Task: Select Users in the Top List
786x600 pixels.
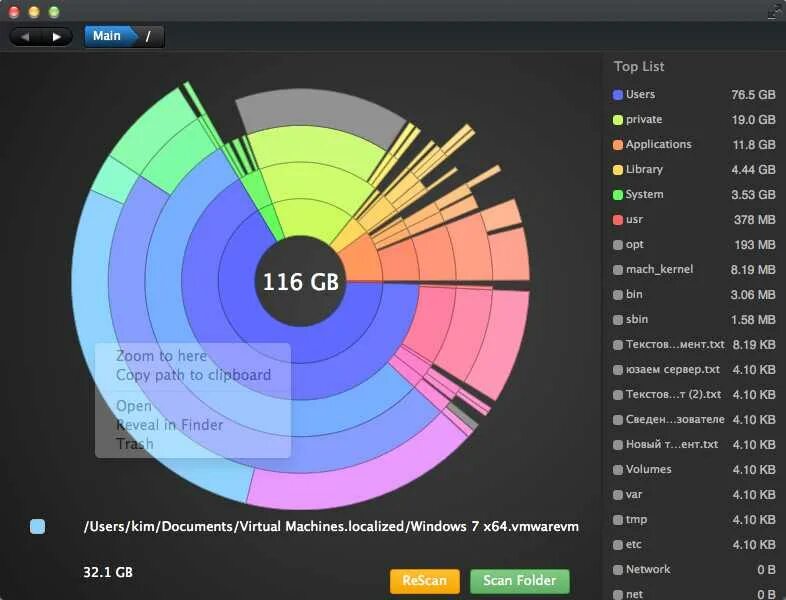Action: pos(694,94)
